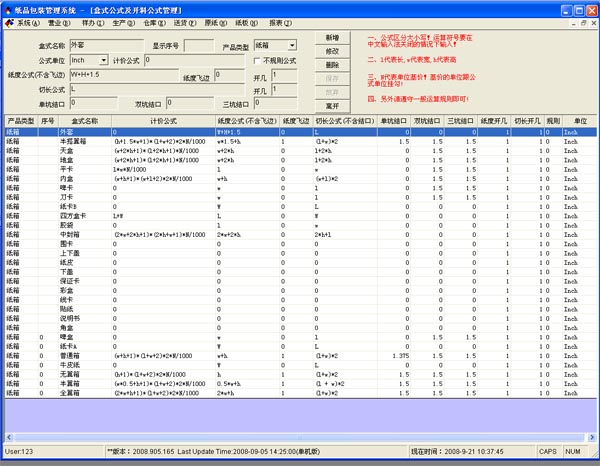
Task: Click the 双坑结口 input field
Action: pos(190,103)
